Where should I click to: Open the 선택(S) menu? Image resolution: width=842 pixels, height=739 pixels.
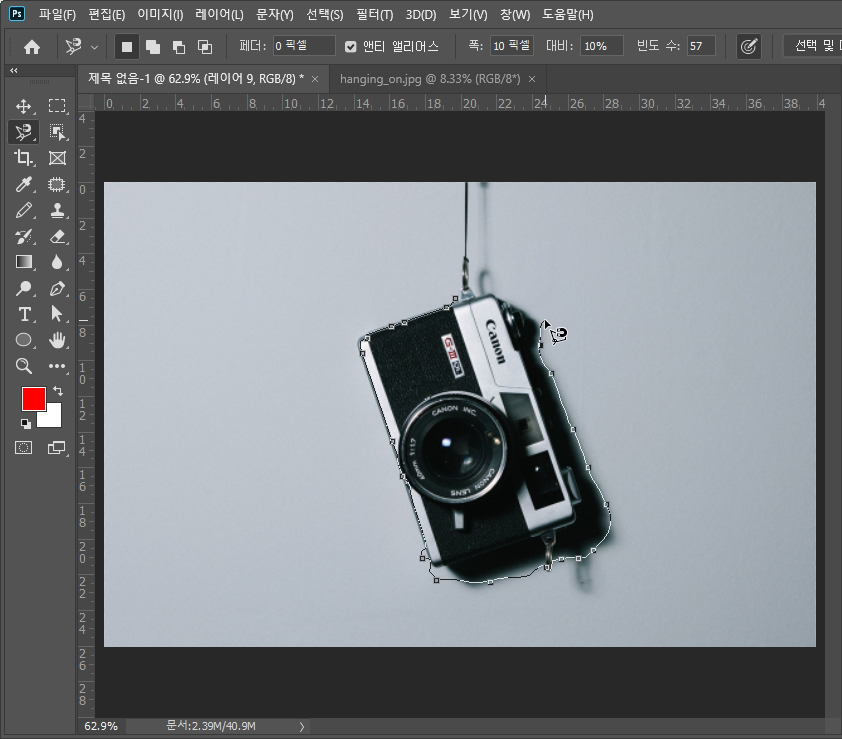tap(324, 15)
